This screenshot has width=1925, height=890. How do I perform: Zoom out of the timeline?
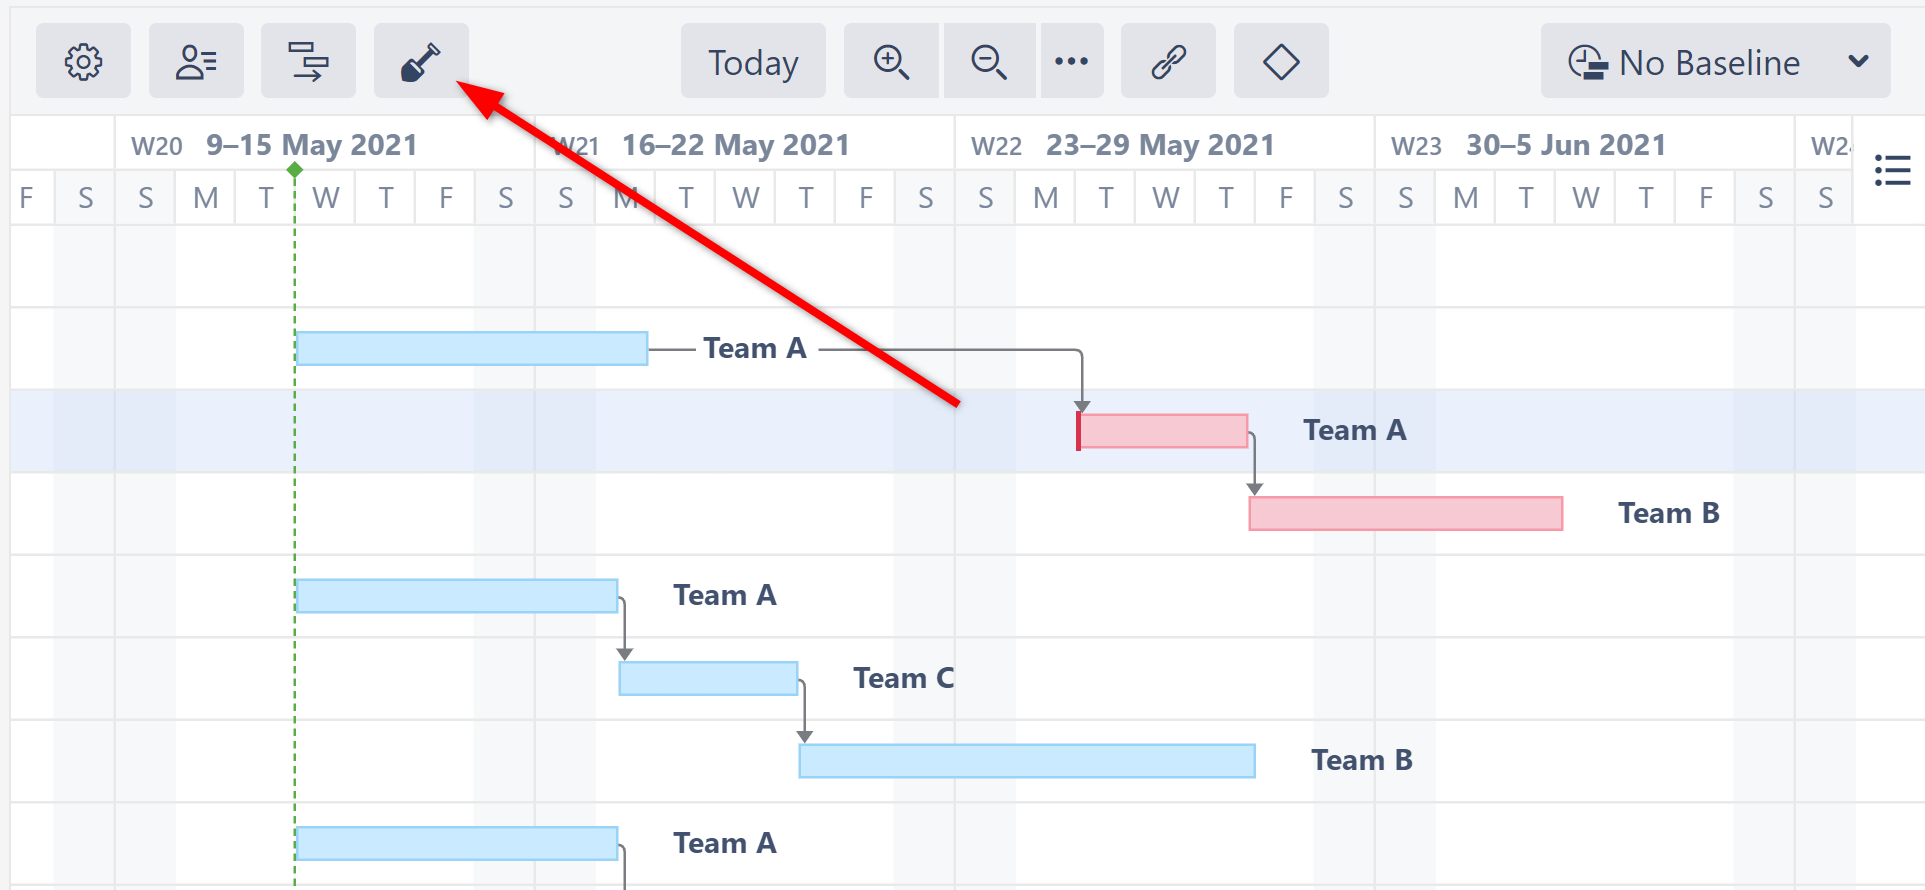pos(989,62)
